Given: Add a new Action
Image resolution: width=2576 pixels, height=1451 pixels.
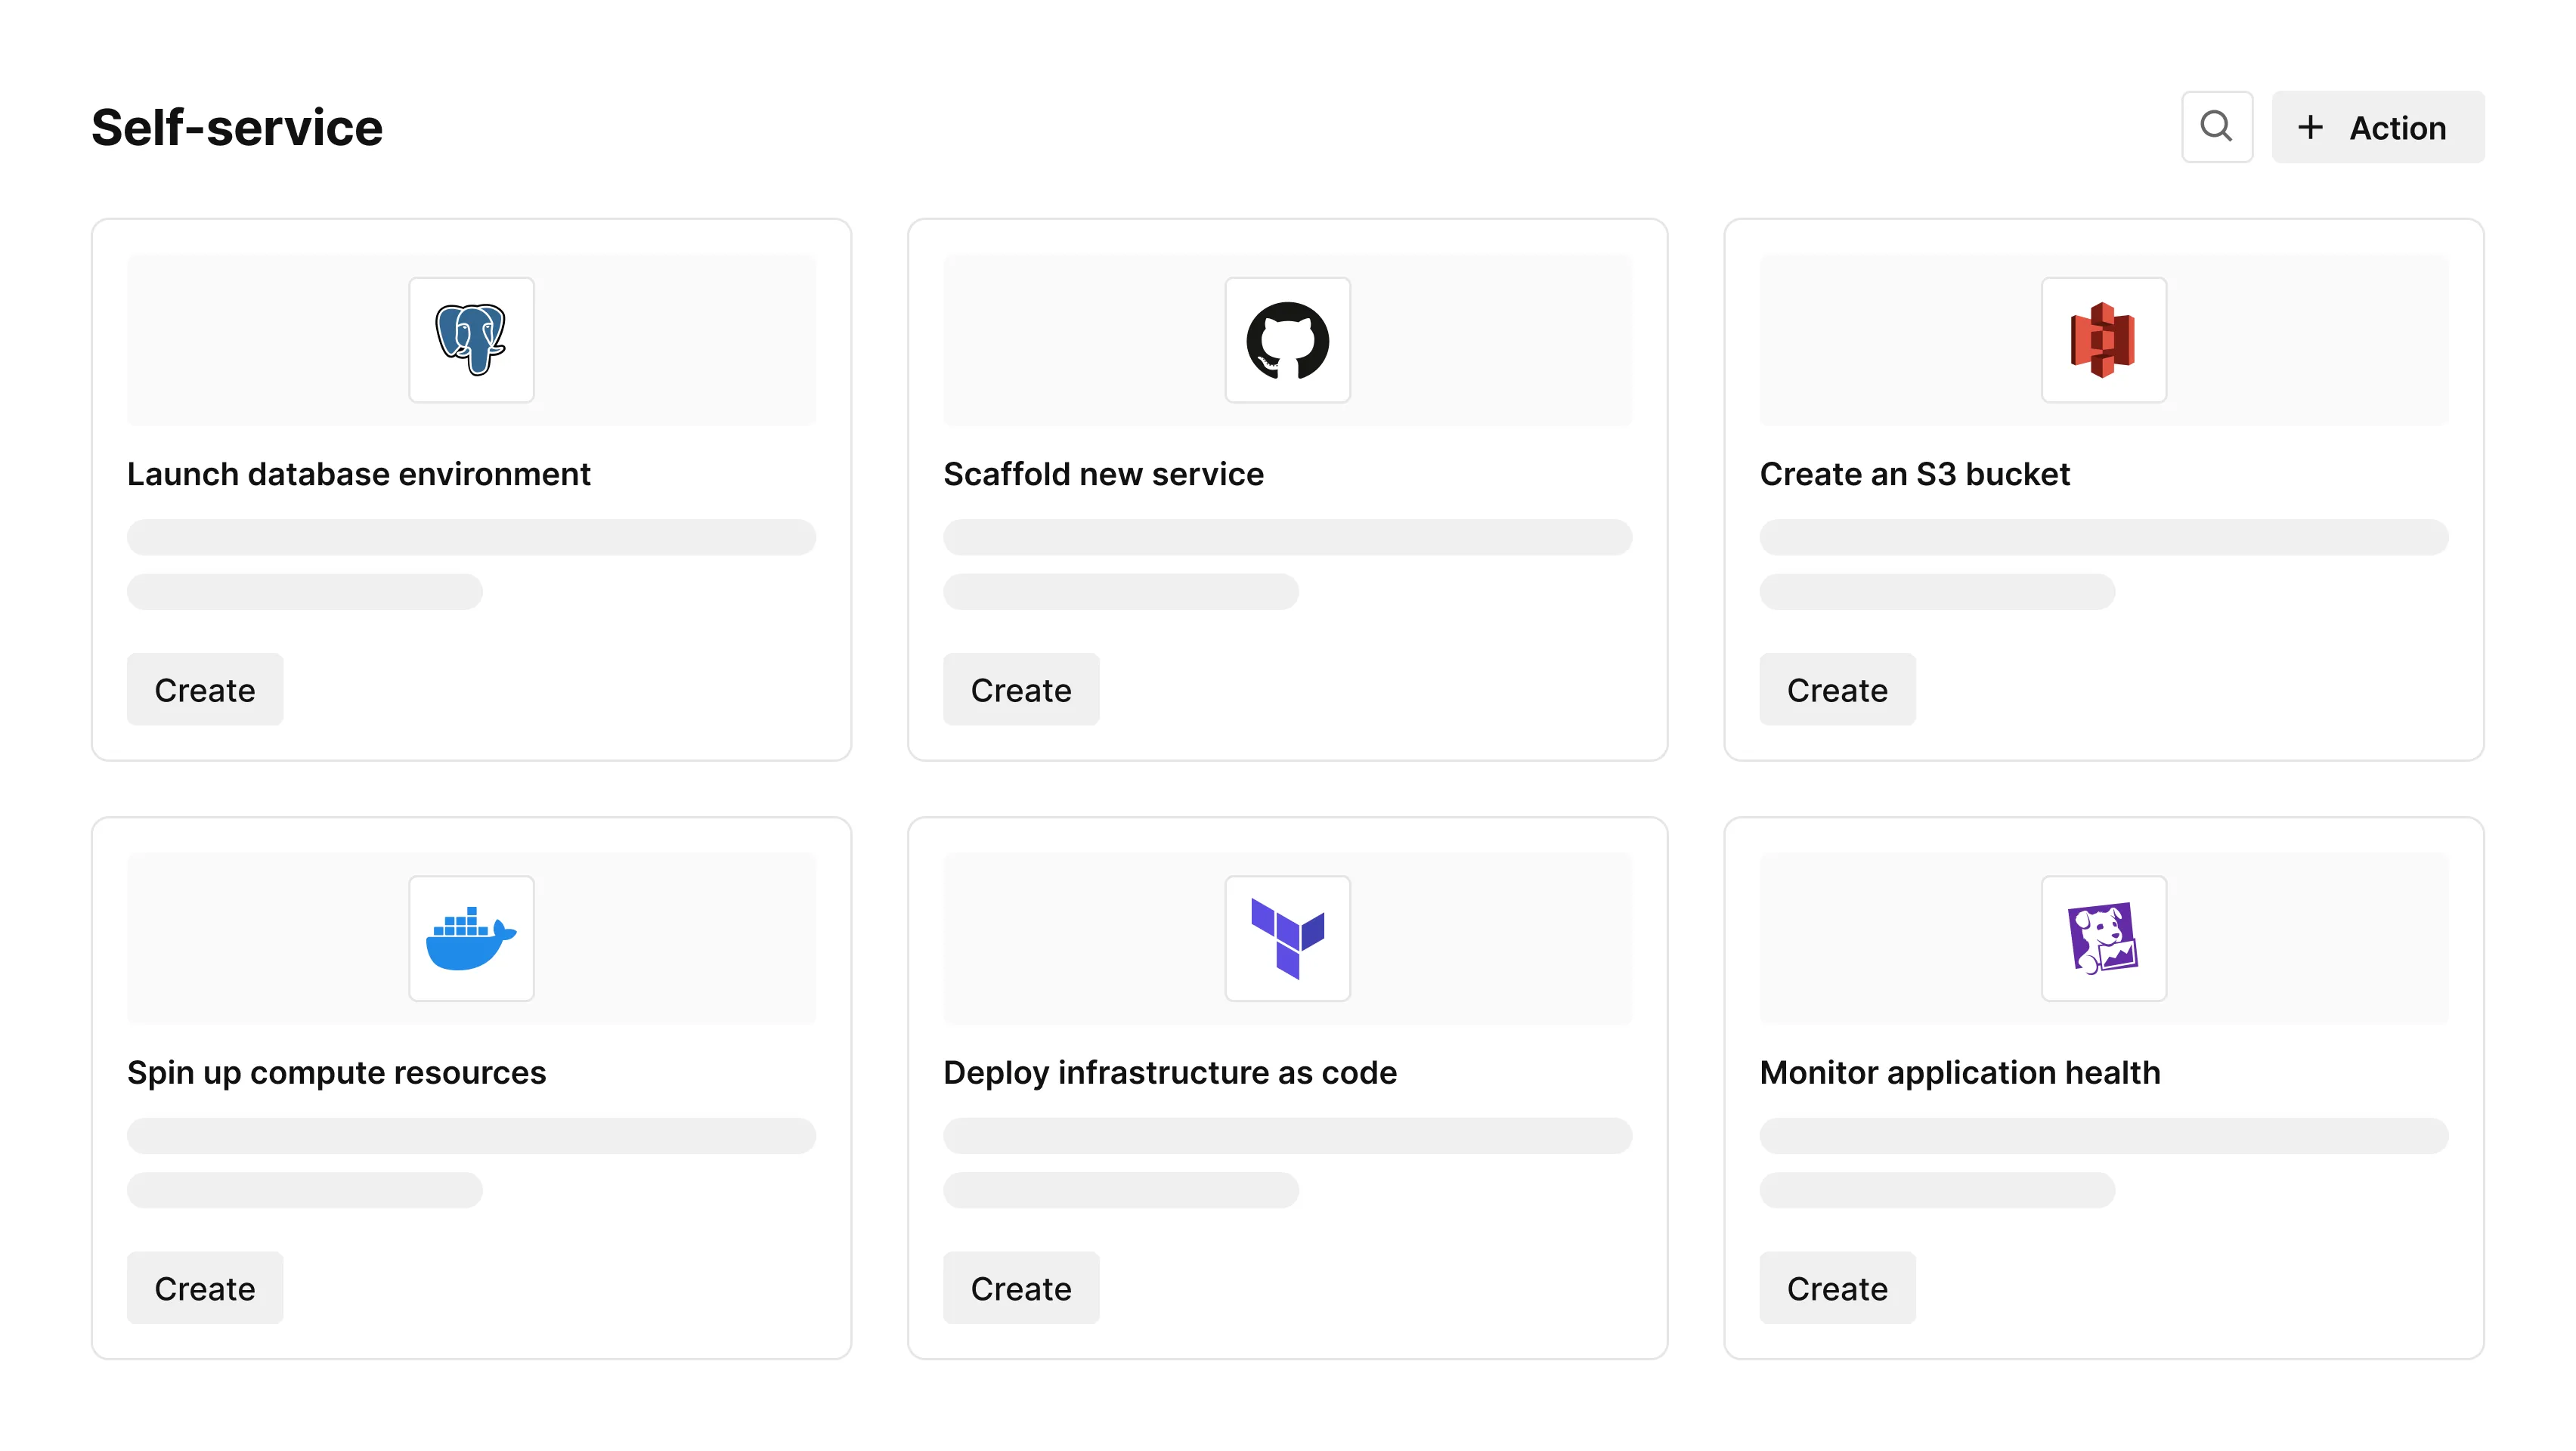Looking at the screenshot, I should click(x=2377, y=127).
